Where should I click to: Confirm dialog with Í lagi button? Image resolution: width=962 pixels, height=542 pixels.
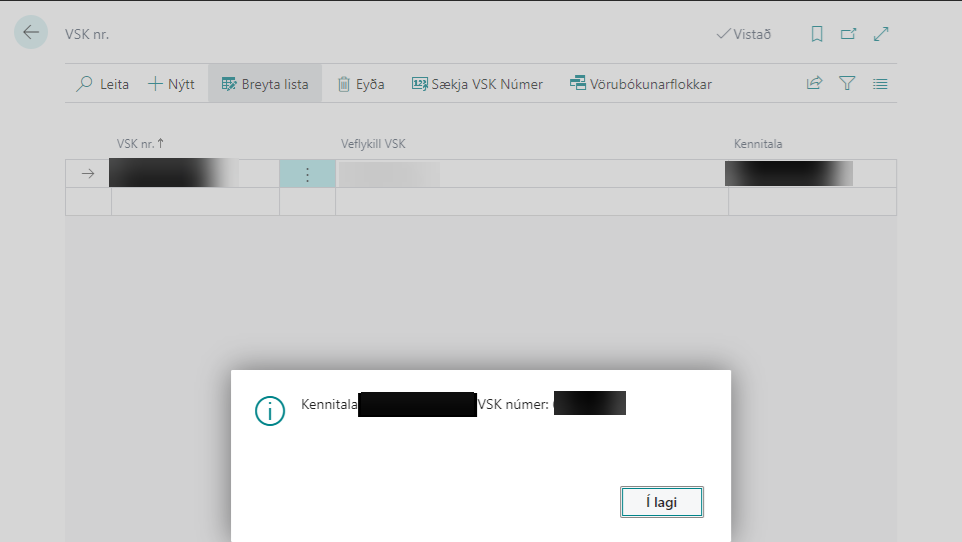661,502
